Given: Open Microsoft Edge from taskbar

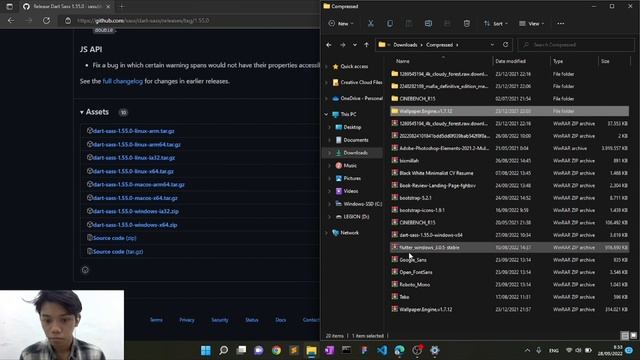Looking at the screenshot, I should (x=400, y=350).
